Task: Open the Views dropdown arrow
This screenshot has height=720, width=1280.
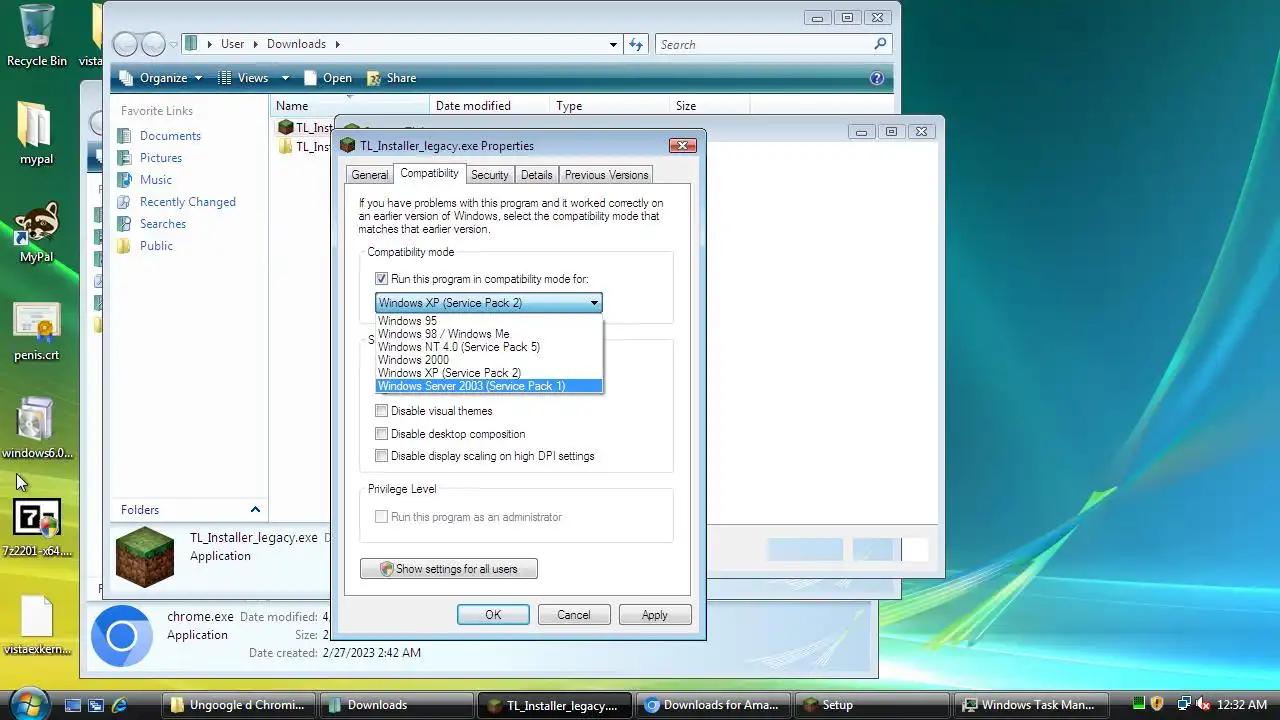Action: (285, 78)
